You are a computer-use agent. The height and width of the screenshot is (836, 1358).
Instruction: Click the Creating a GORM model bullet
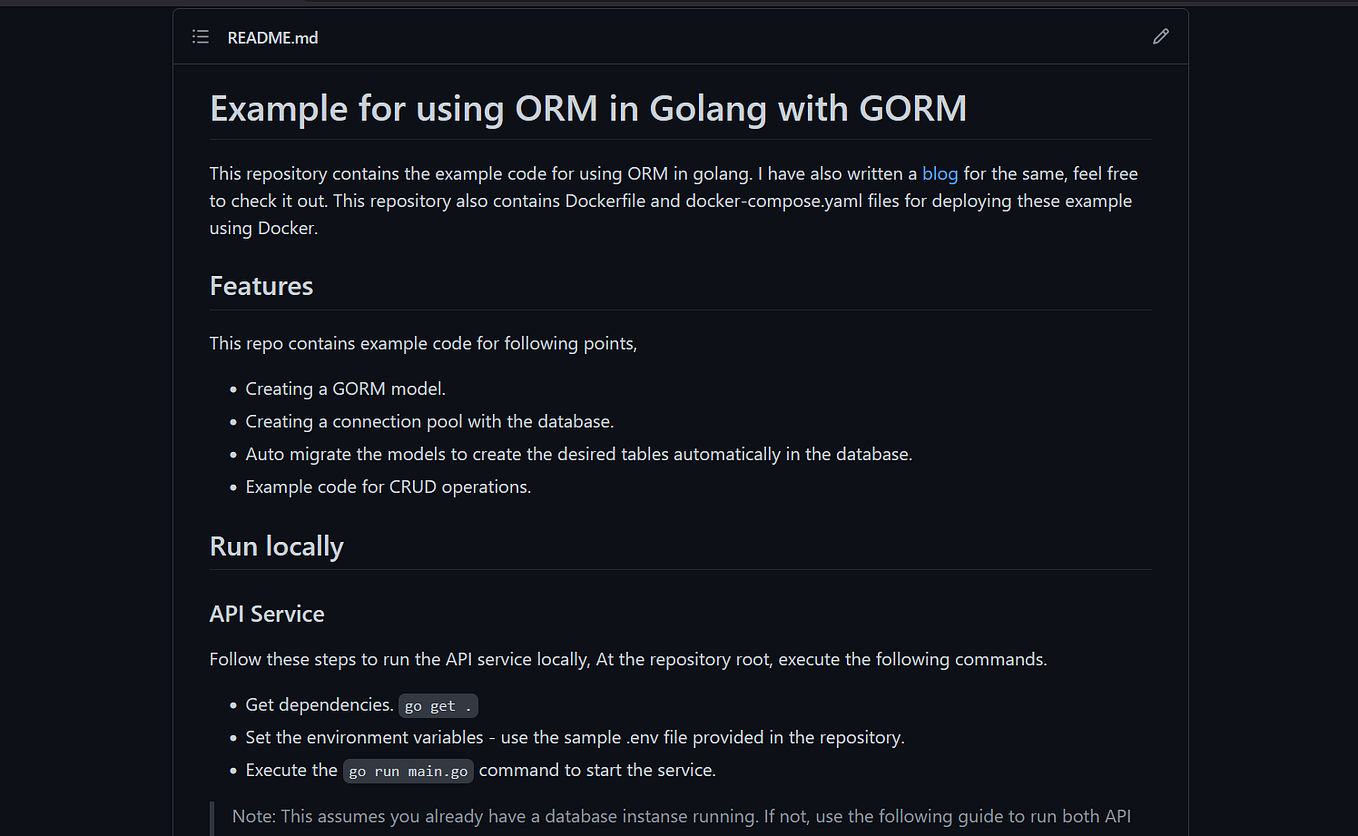click(344, 388)
